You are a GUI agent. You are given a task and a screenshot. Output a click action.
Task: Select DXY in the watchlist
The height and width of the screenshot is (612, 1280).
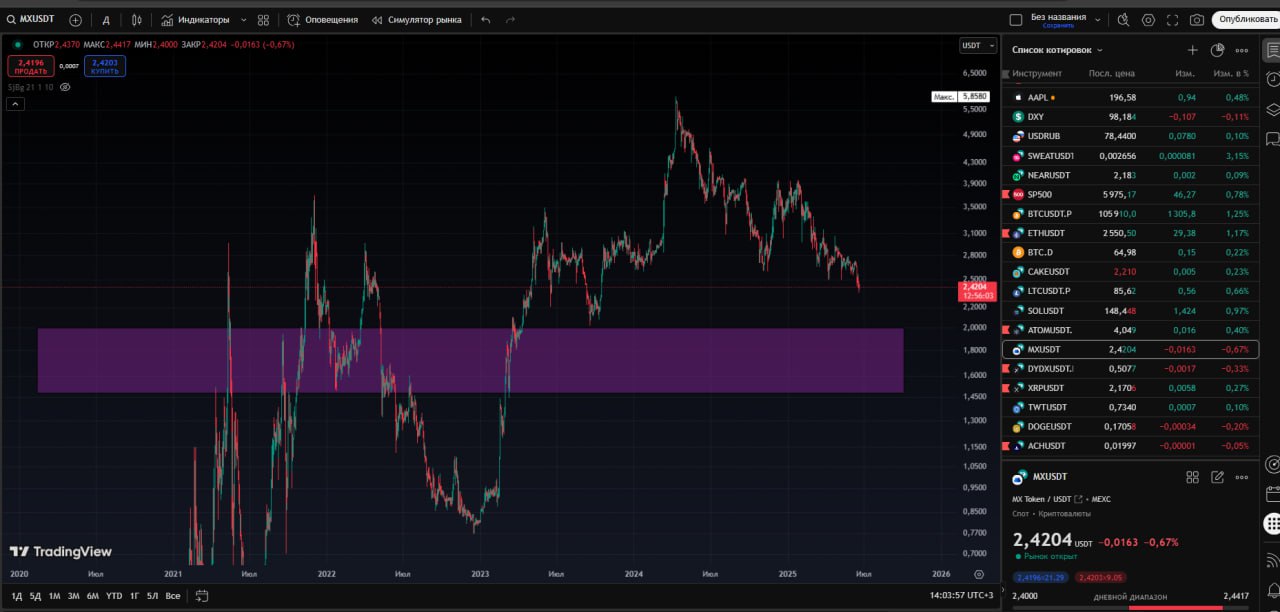pyautogui.click(x=1130, y=117)
